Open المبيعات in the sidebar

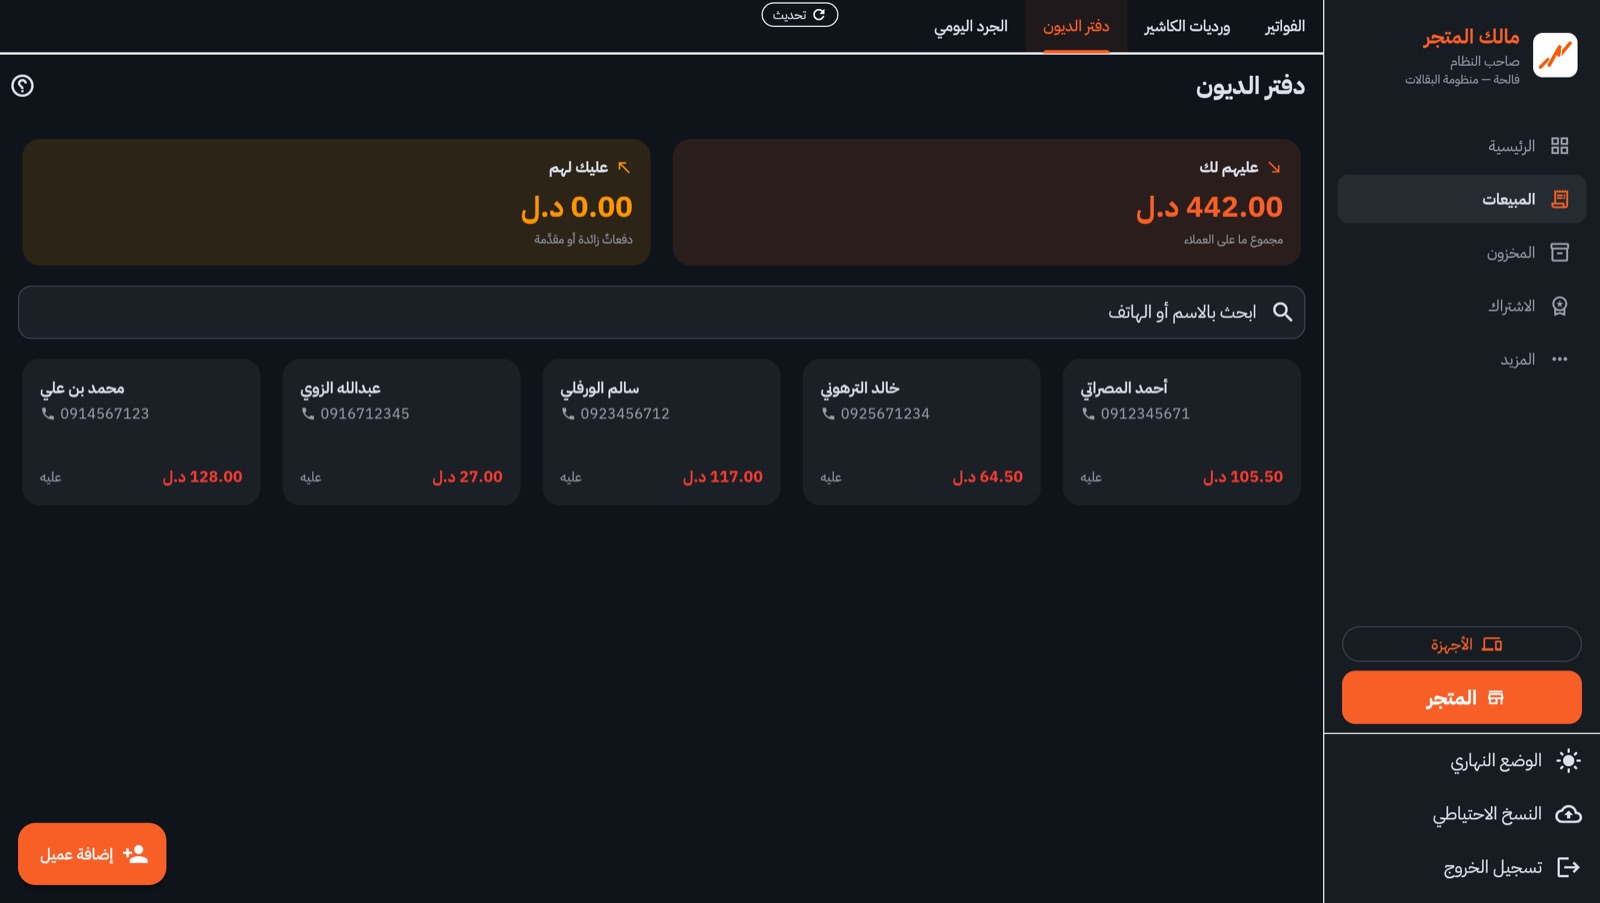click(x=1462, y=199)
